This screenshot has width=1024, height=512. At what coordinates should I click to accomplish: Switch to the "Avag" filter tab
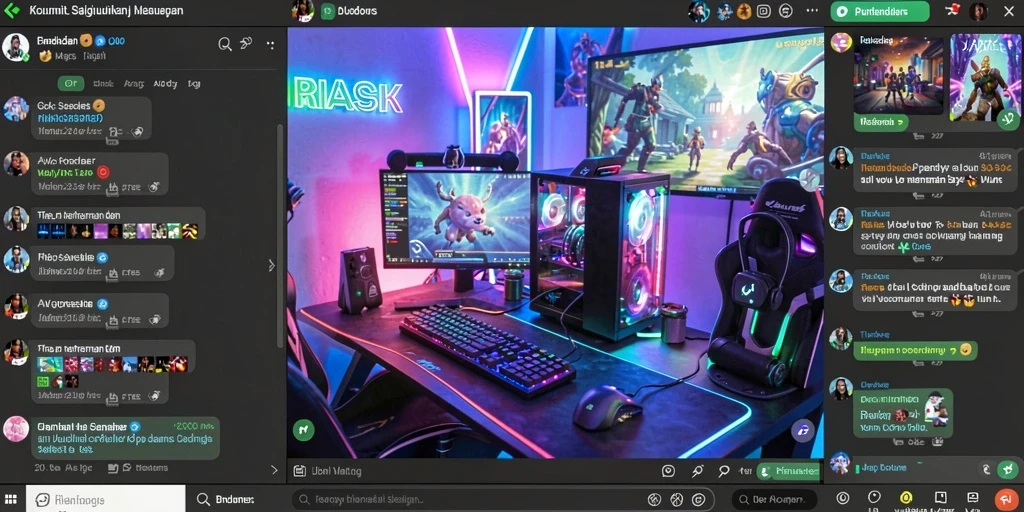[134, 84]
